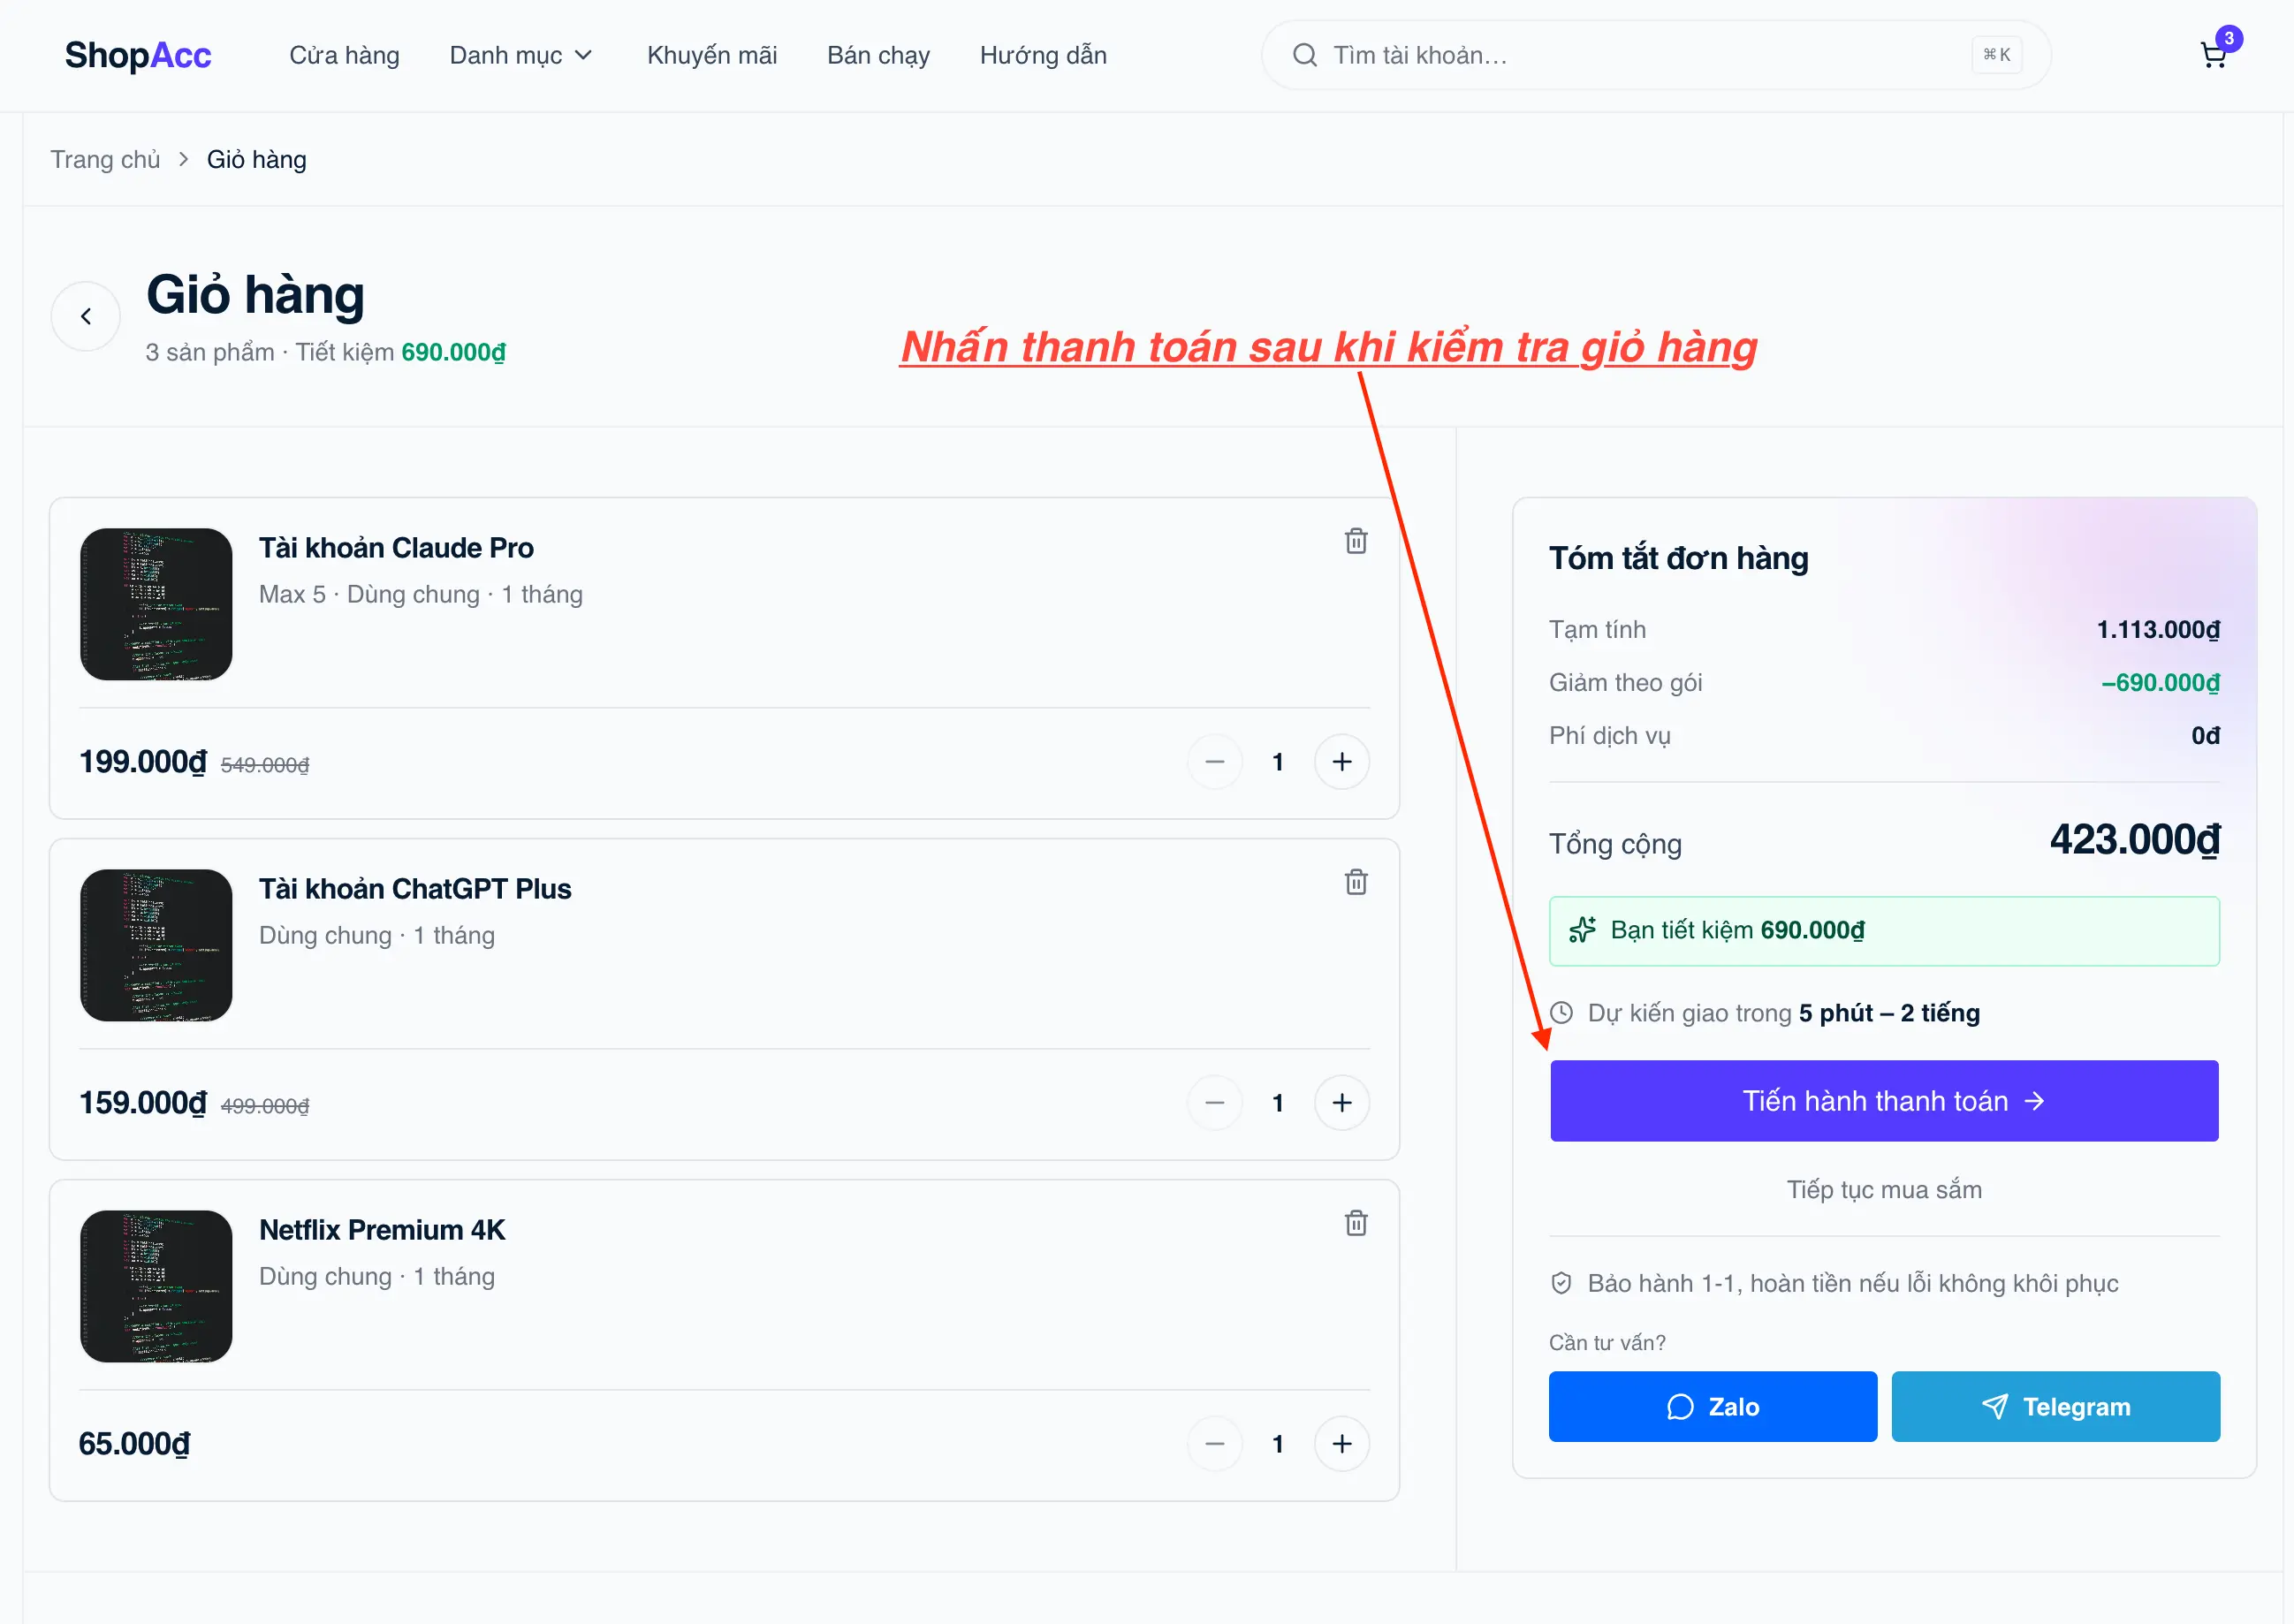Open Hướng dẫn in the navigation
Screen dimensions: 2294x1624
tap(1043, 55)
